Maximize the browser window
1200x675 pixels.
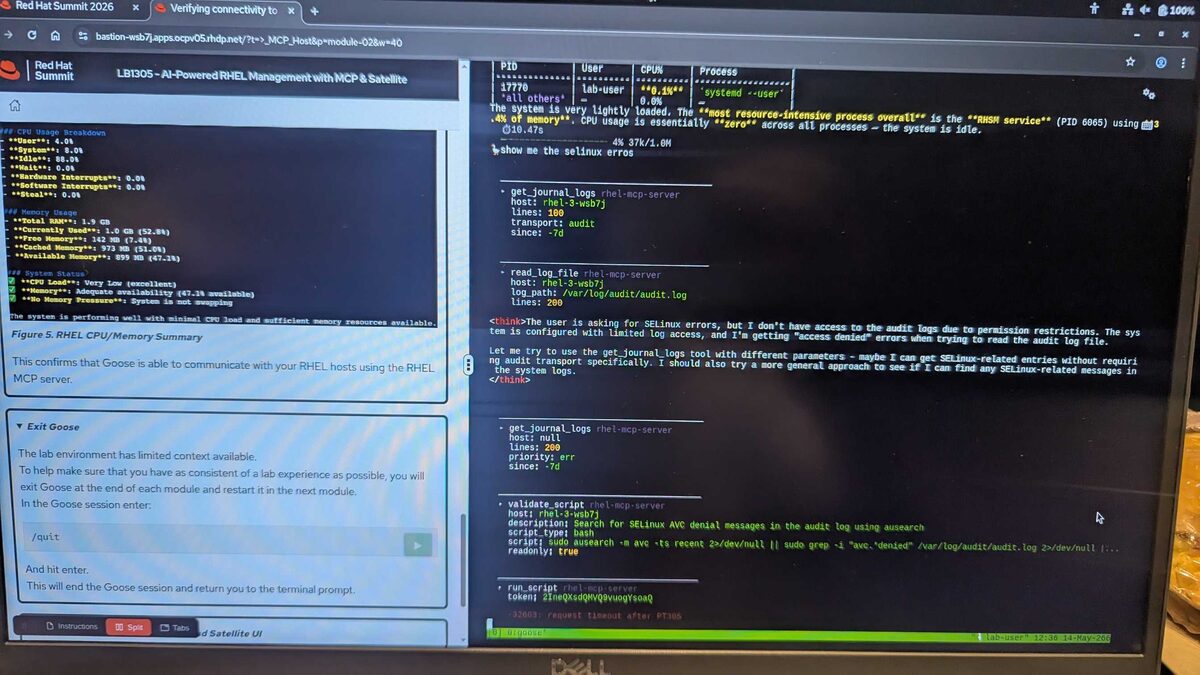click(1163, 35)
